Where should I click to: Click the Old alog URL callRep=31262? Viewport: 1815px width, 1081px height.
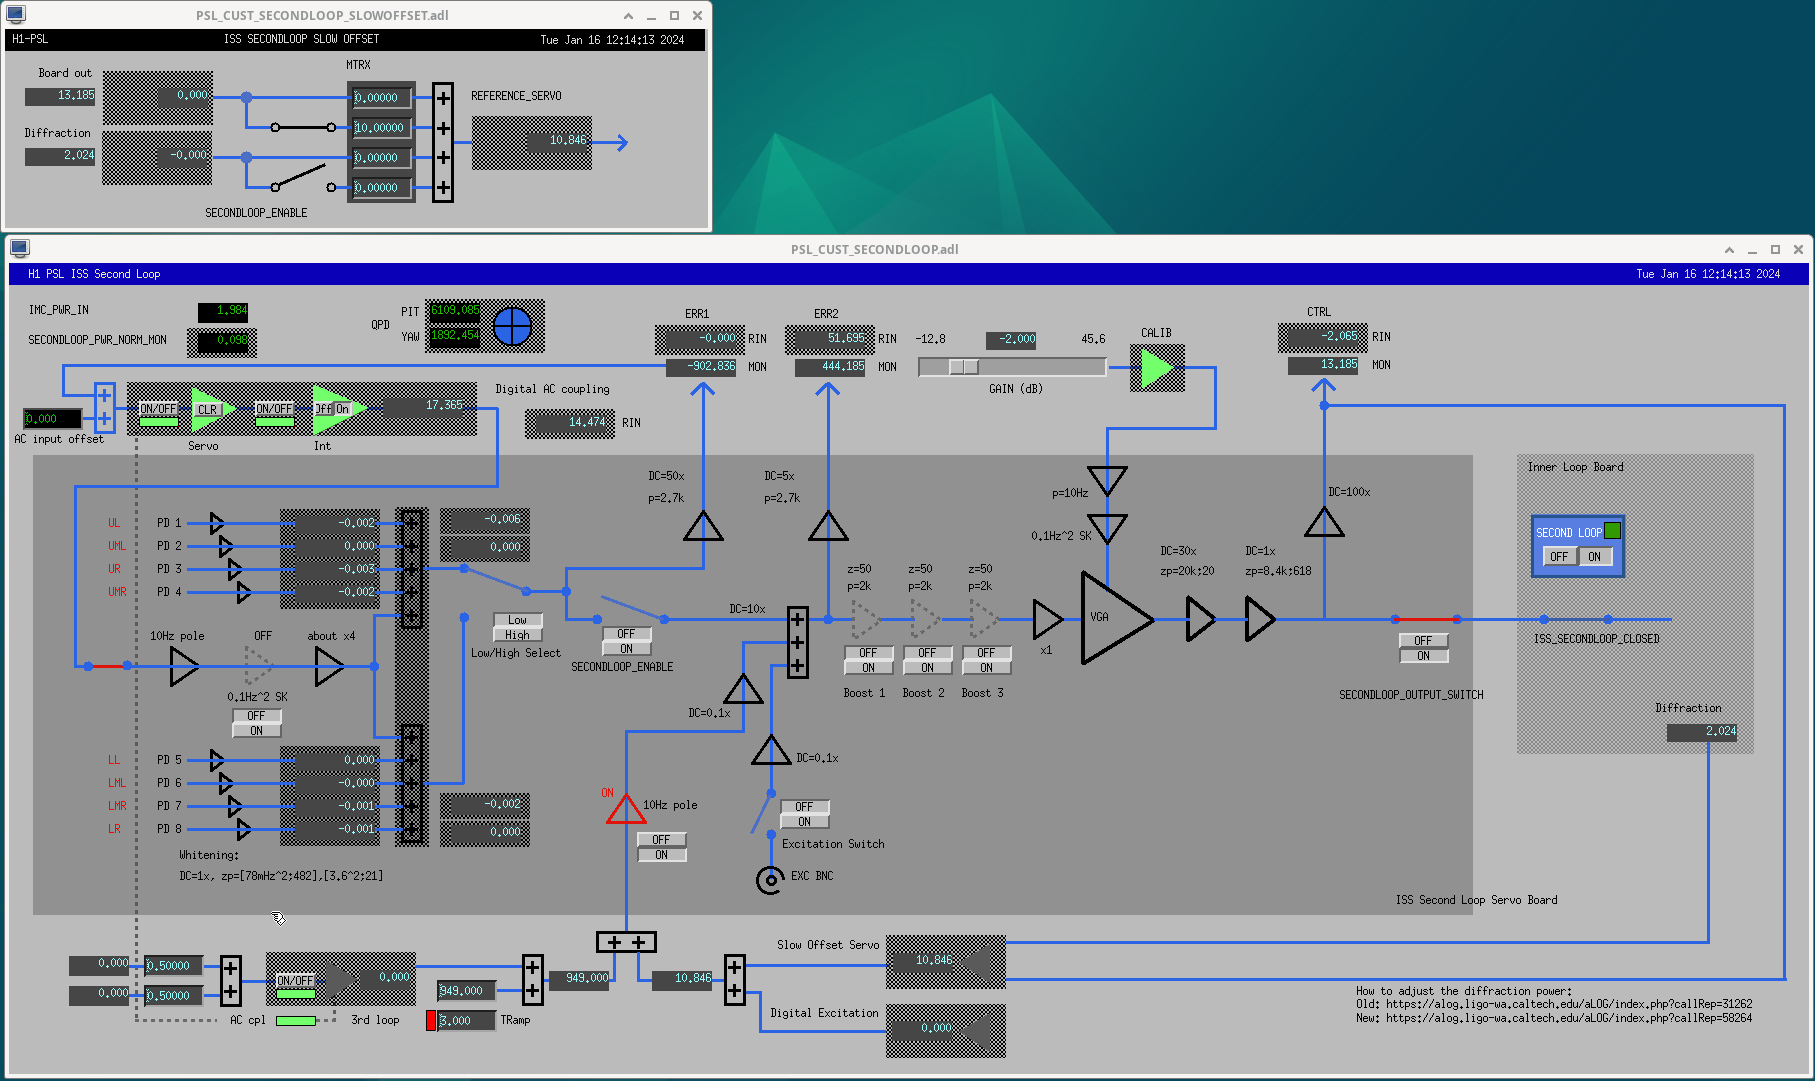pos(1569,1004)
